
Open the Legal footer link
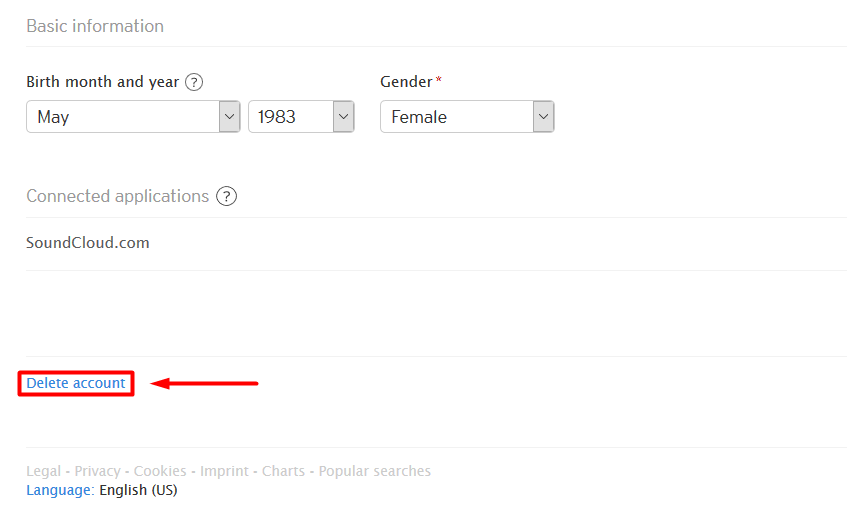coord(43,471)
